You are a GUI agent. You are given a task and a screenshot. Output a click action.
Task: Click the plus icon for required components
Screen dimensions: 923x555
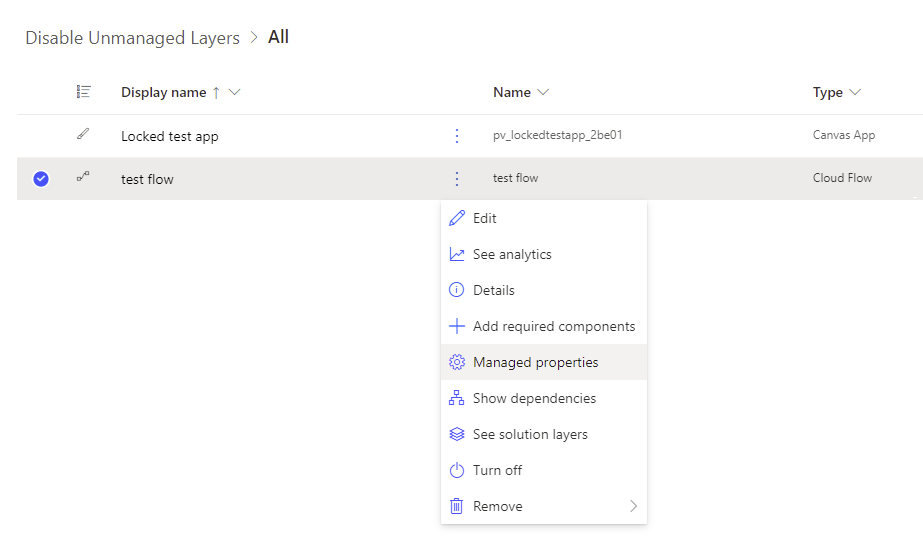click(x=457, y=326)
